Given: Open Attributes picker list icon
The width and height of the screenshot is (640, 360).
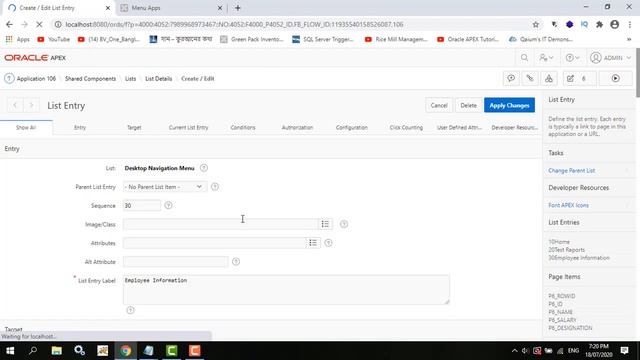Looking at the screenshot, I should click(313, 243).
